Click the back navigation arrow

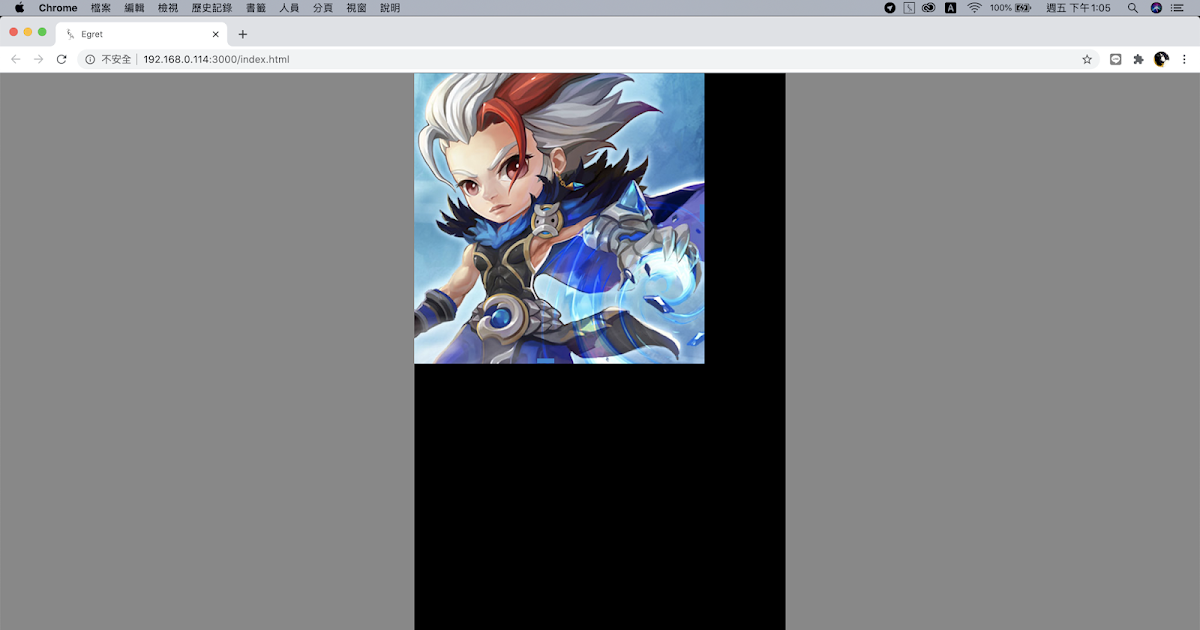pyautogui.click(x=15, y=59)
